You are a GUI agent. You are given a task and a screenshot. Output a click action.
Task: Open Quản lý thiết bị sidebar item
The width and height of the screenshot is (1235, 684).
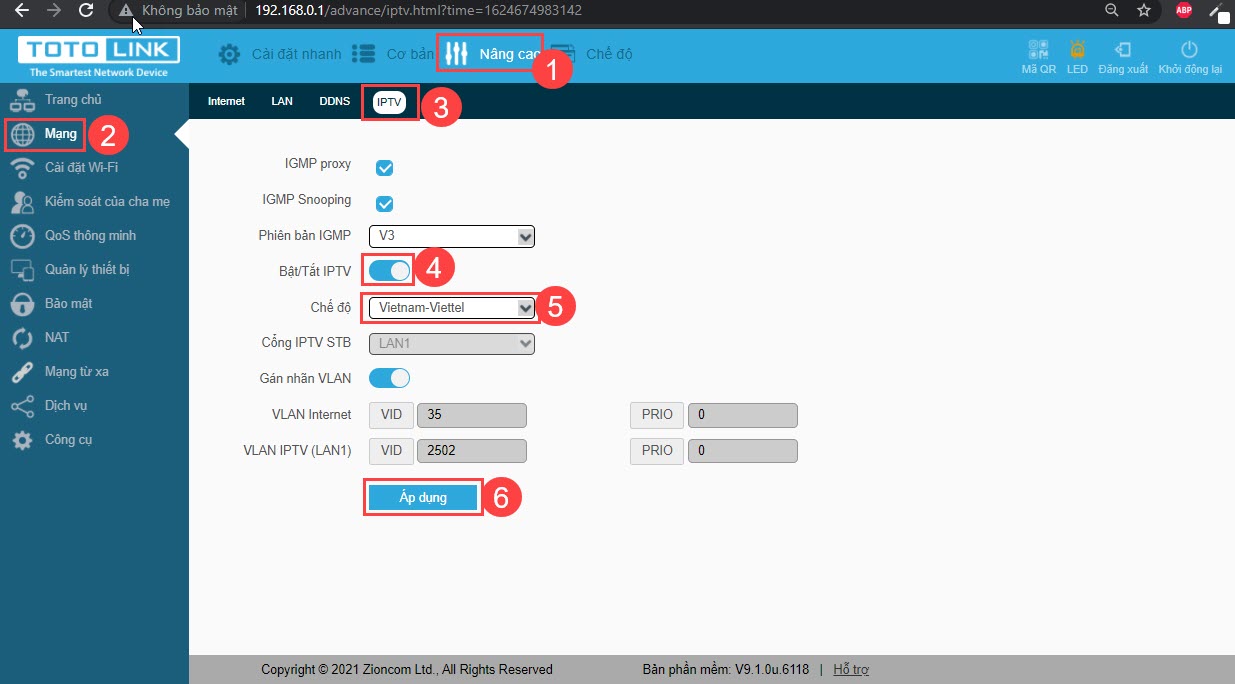pyautogui.click(x=87, y=270)
